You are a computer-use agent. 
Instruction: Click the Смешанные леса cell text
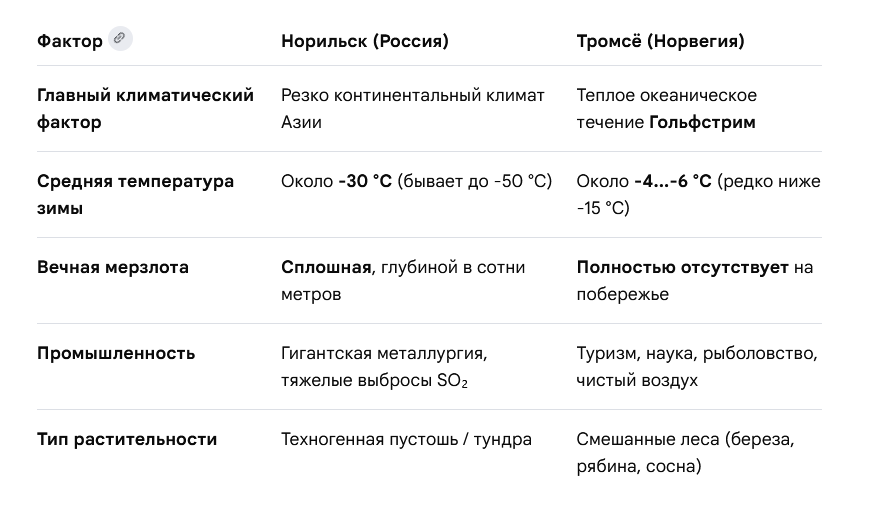tap(685, 453)
